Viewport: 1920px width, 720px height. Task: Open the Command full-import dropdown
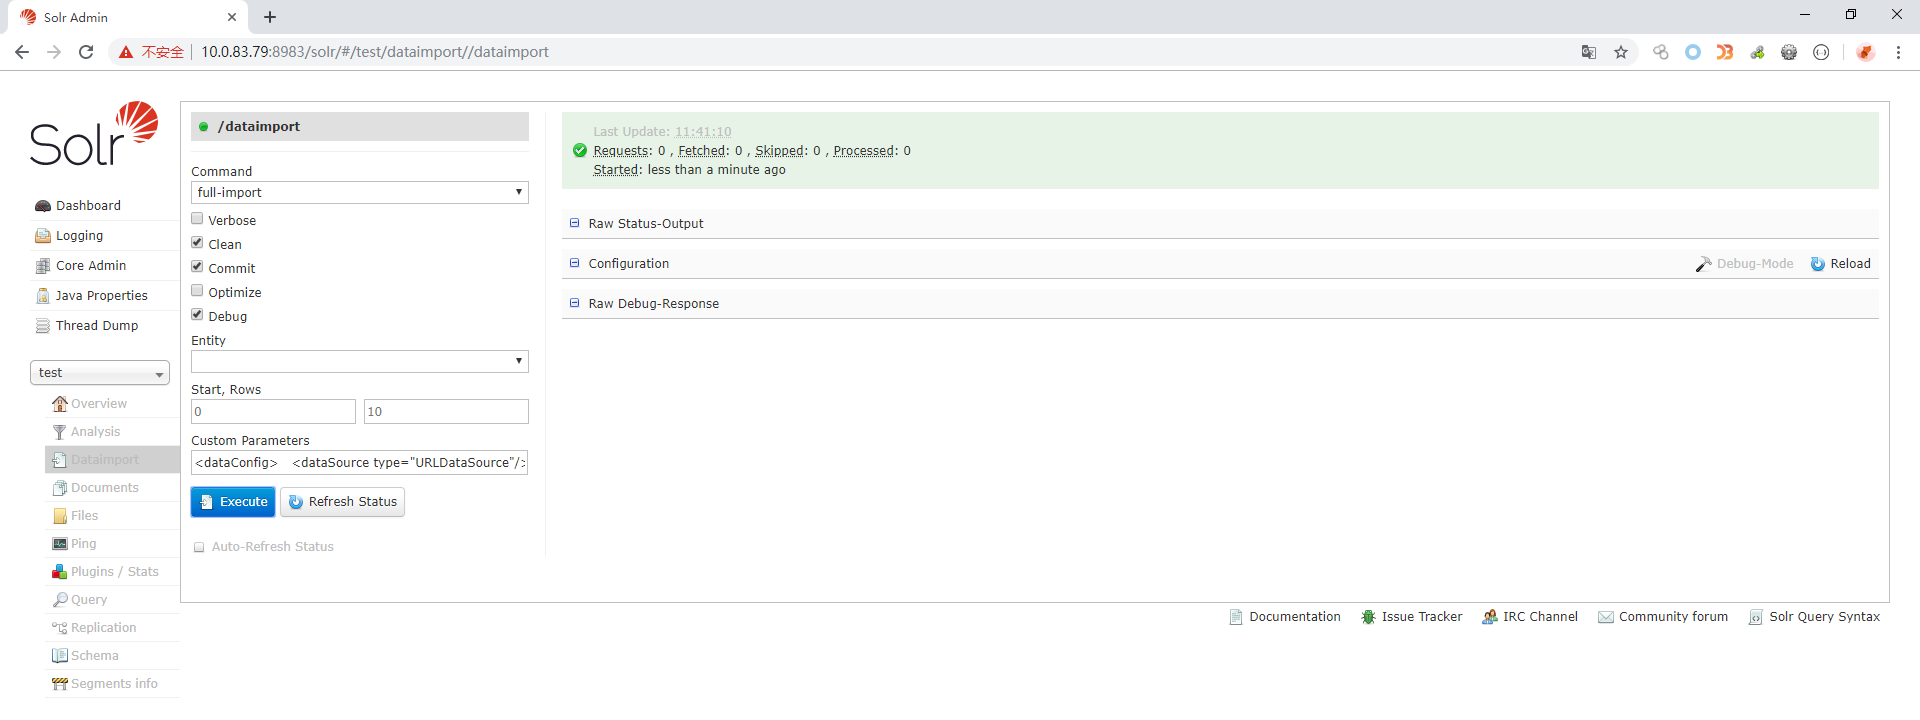[360, 193]
